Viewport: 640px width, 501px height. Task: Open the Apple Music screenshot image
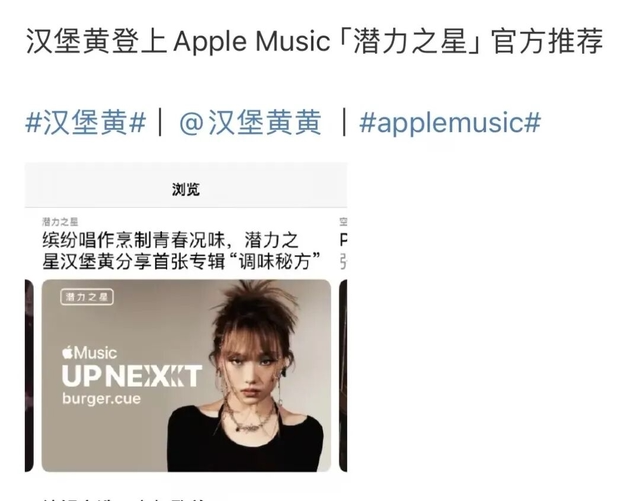(186, 317)
